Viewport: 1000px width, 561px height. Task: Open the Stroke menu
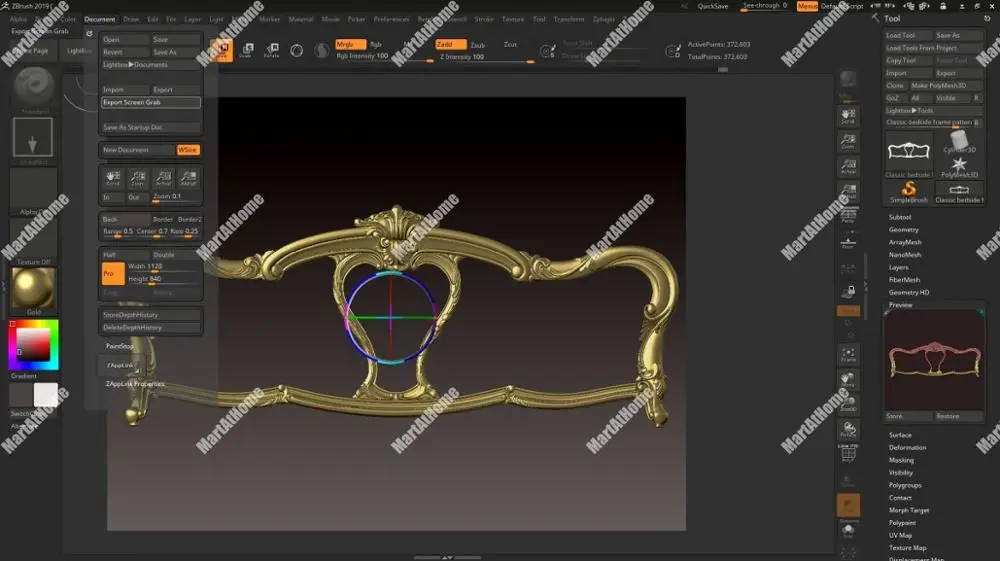[484, 19]
